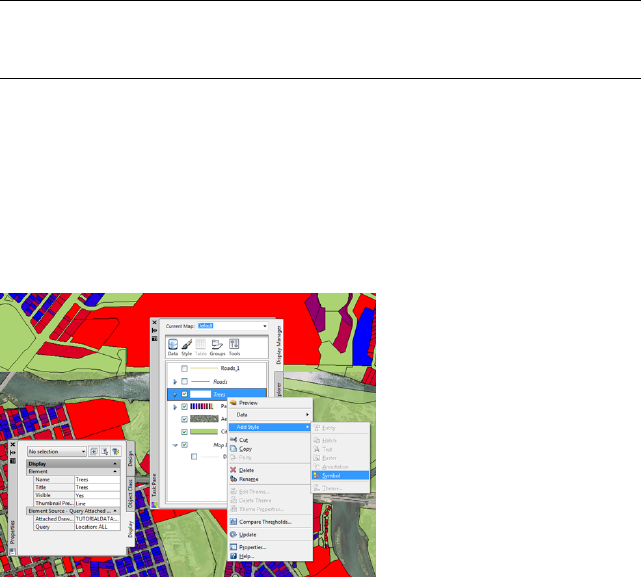Choose Properties... from the context menu

coord(270,547)
